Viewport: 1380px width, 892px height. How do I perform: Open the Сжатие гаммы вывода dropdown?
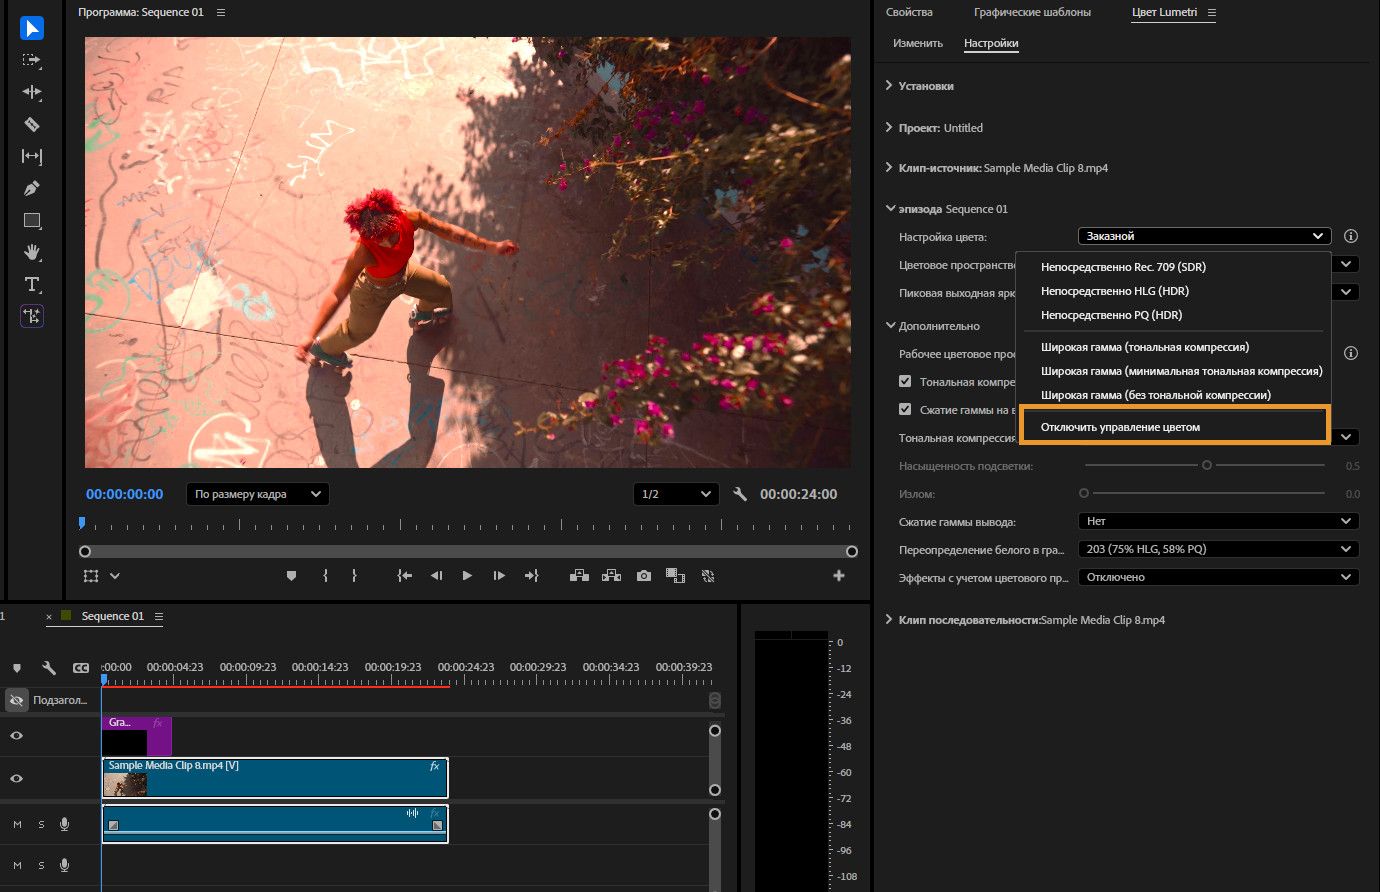1217,521
